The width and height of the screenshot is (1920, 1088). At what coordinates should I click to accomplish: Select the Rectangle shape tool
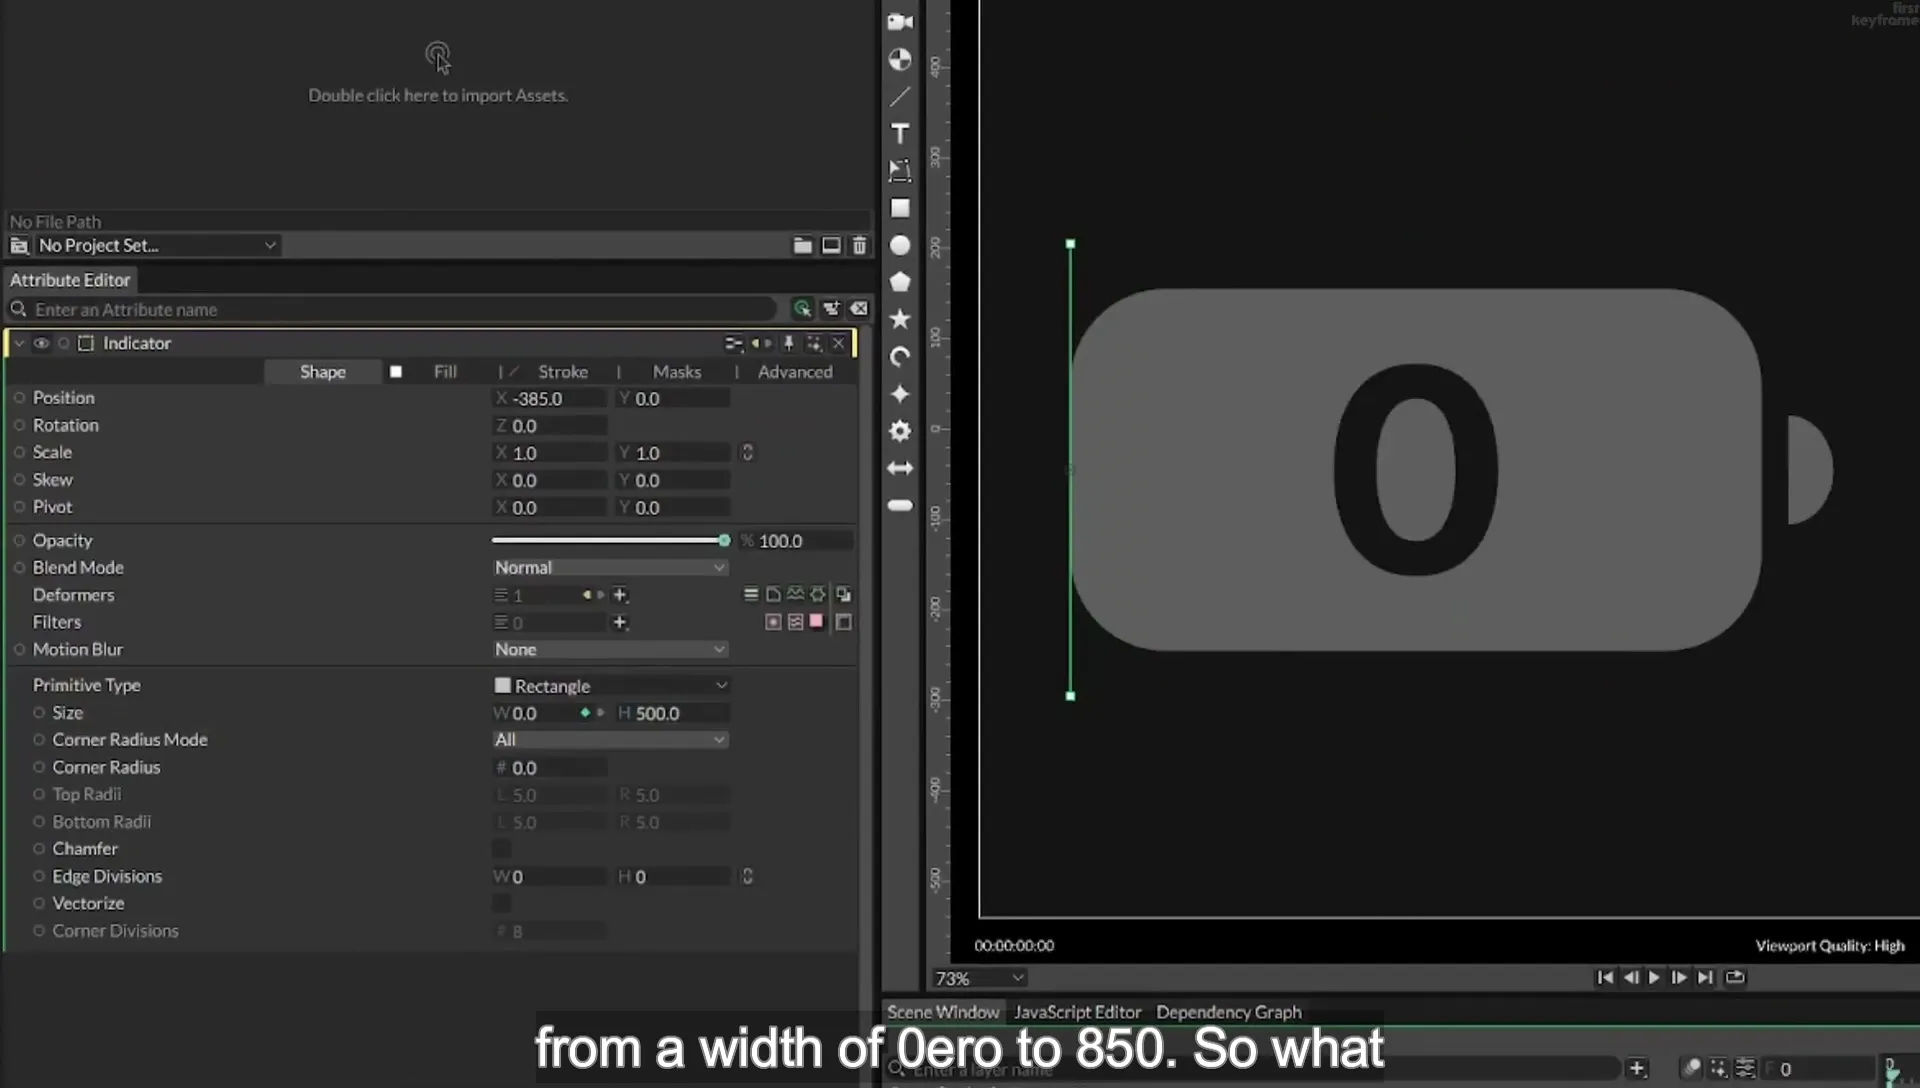(x=900, y=208)
